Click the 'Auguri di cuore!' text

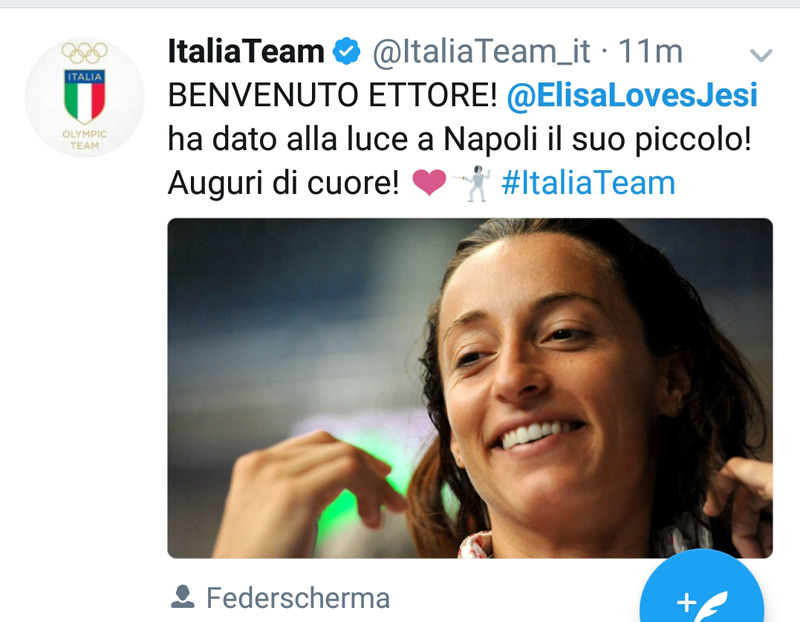(x=284, y=183)
